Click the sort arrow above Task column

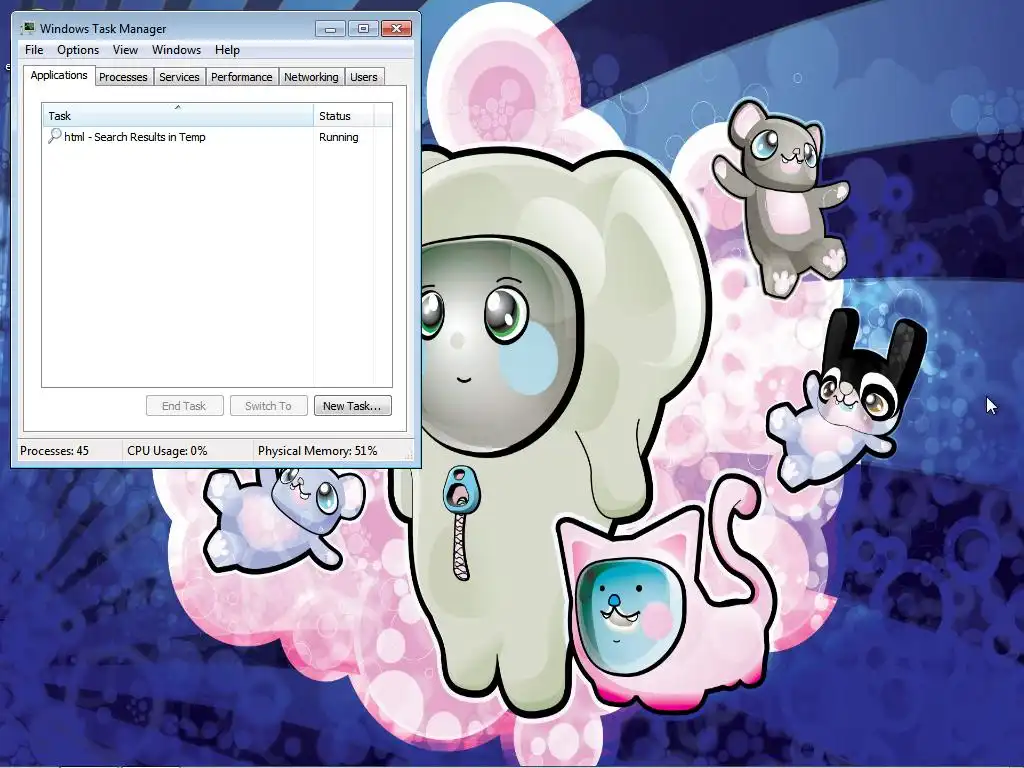[x=178, y=107]
